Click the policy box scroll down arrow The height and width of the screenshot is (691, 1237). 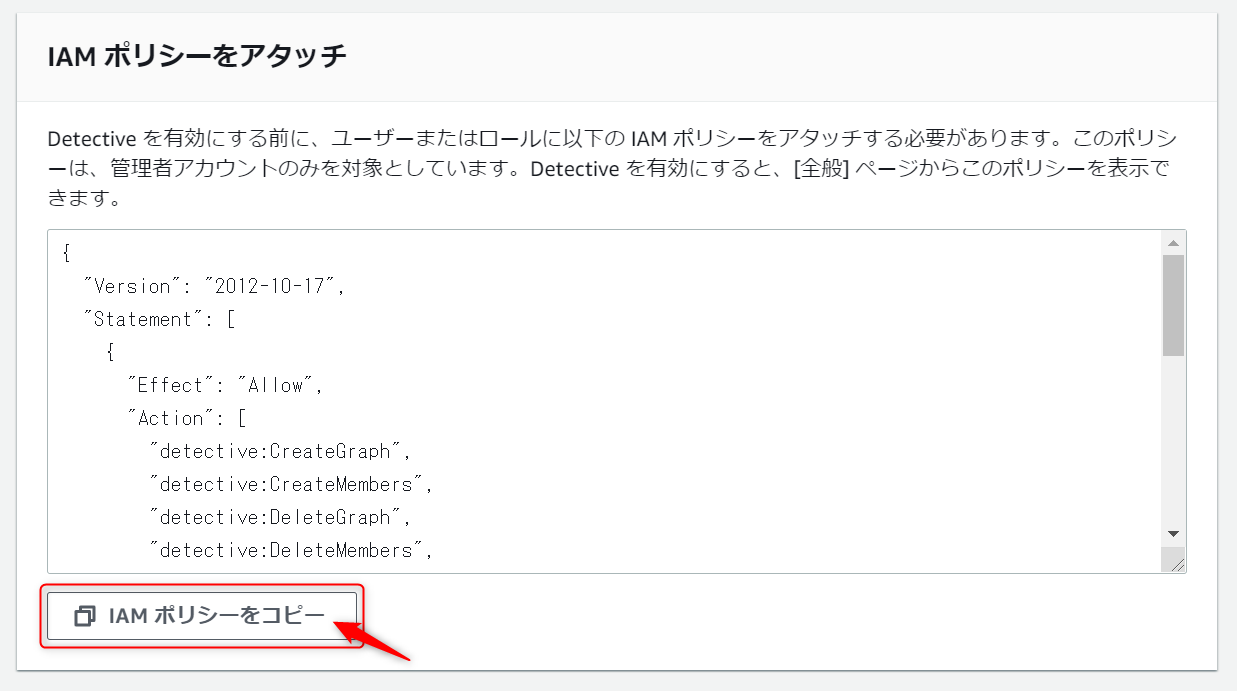tap(1174, 534)
